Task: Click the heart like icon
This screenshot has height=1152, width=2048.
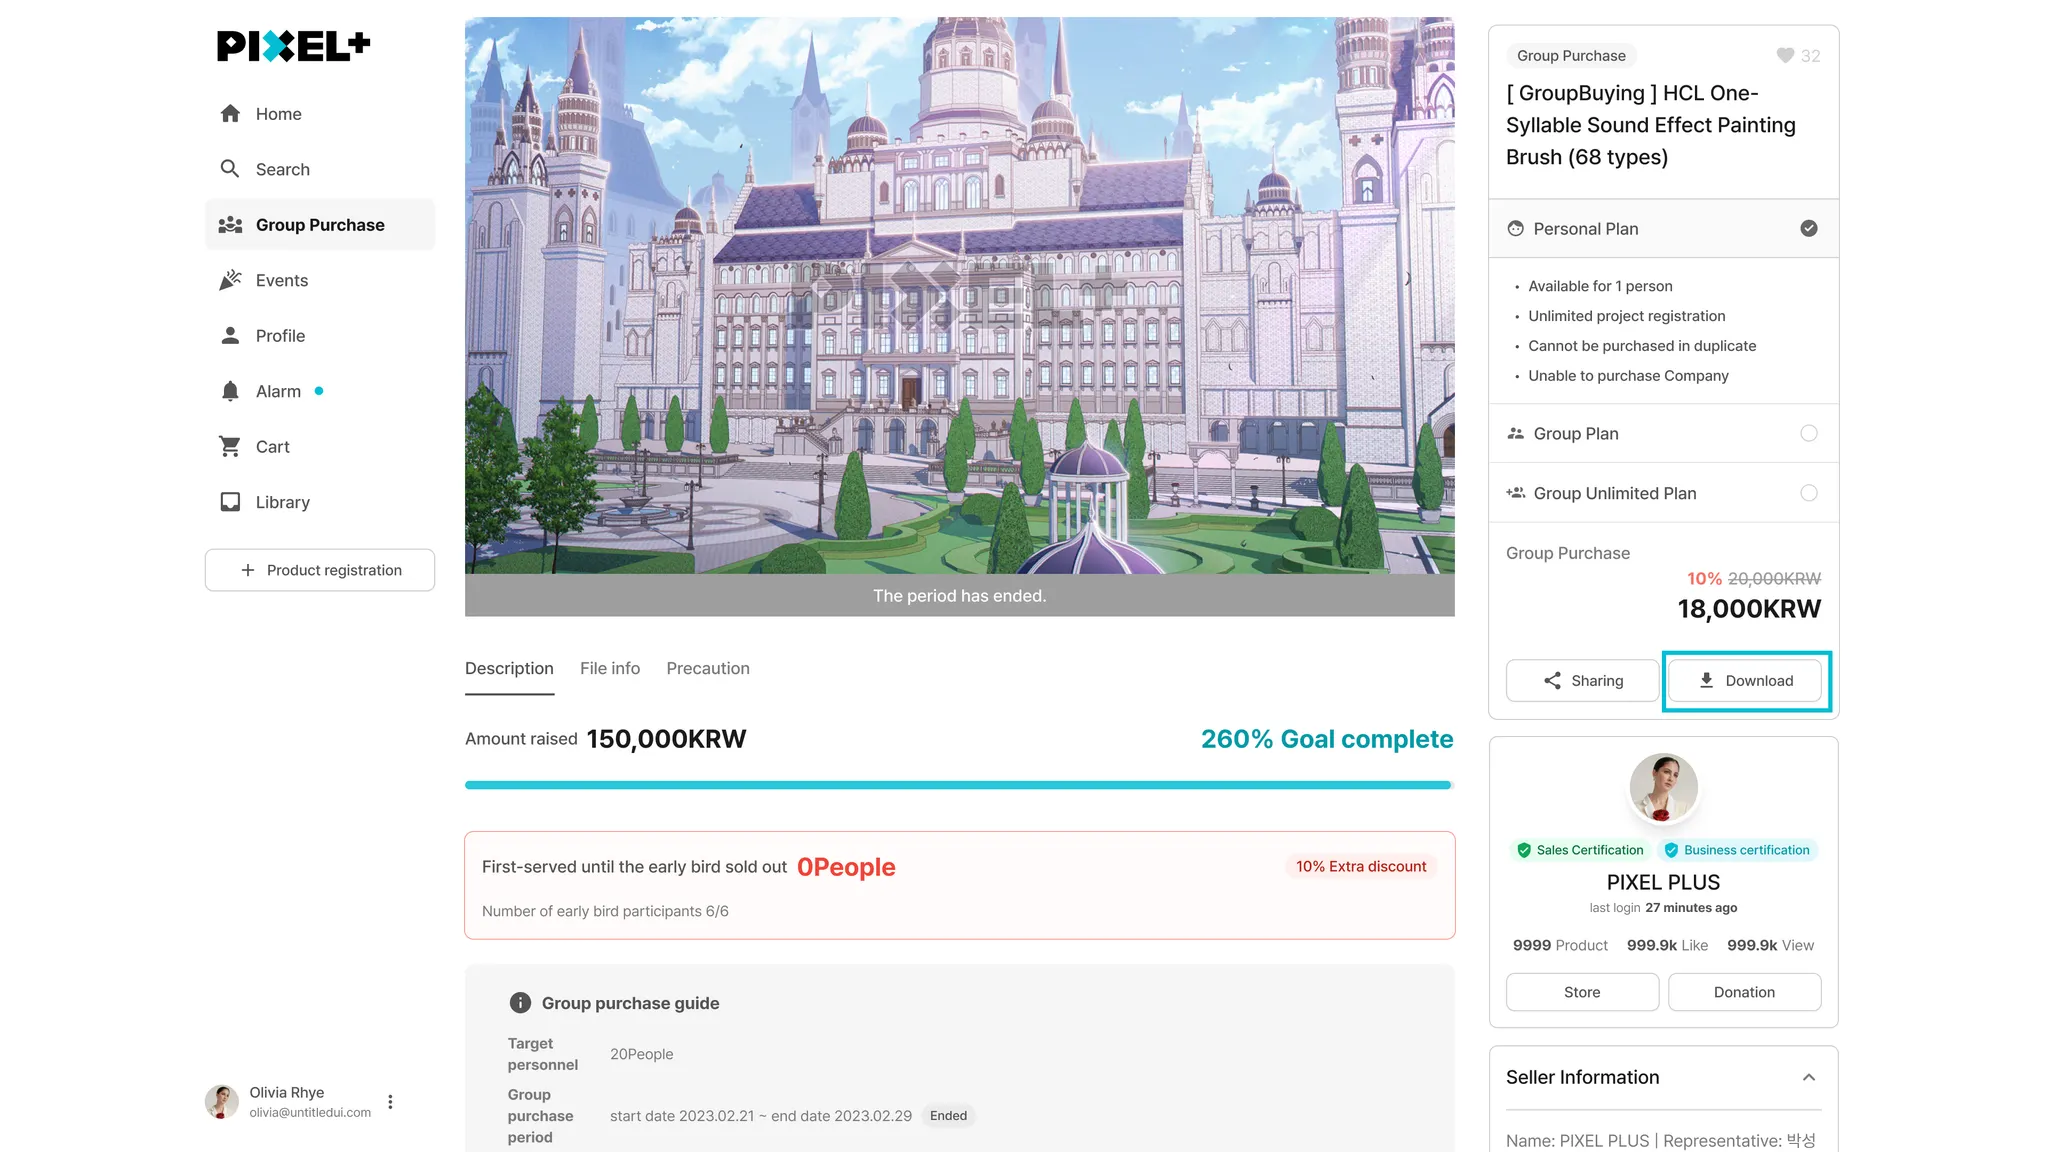Action: [x=1785, y=56]
